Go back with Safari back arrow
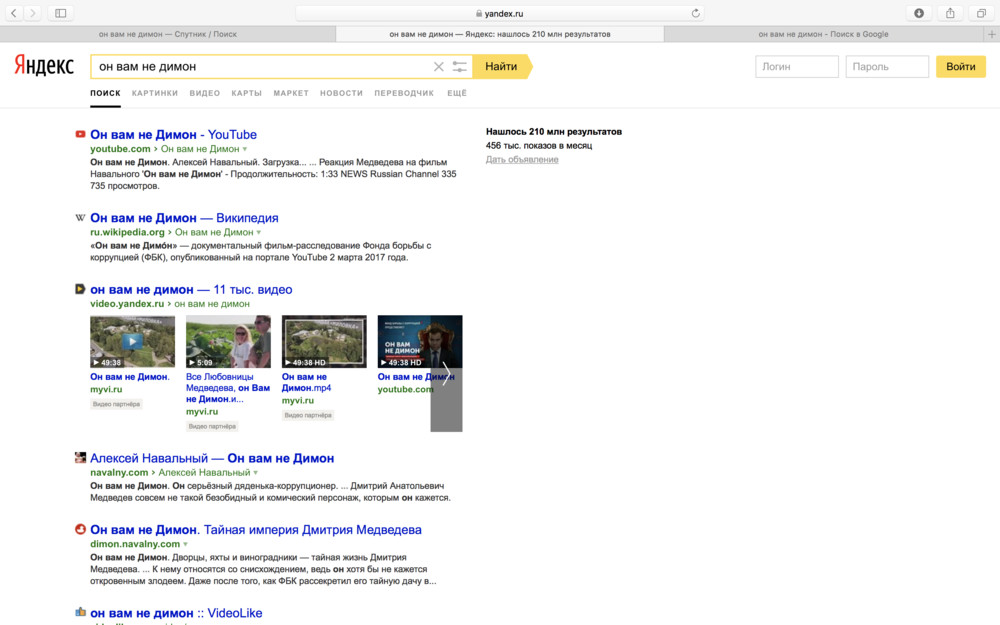This screenshot has height=625, width=1000. [14, 13]
